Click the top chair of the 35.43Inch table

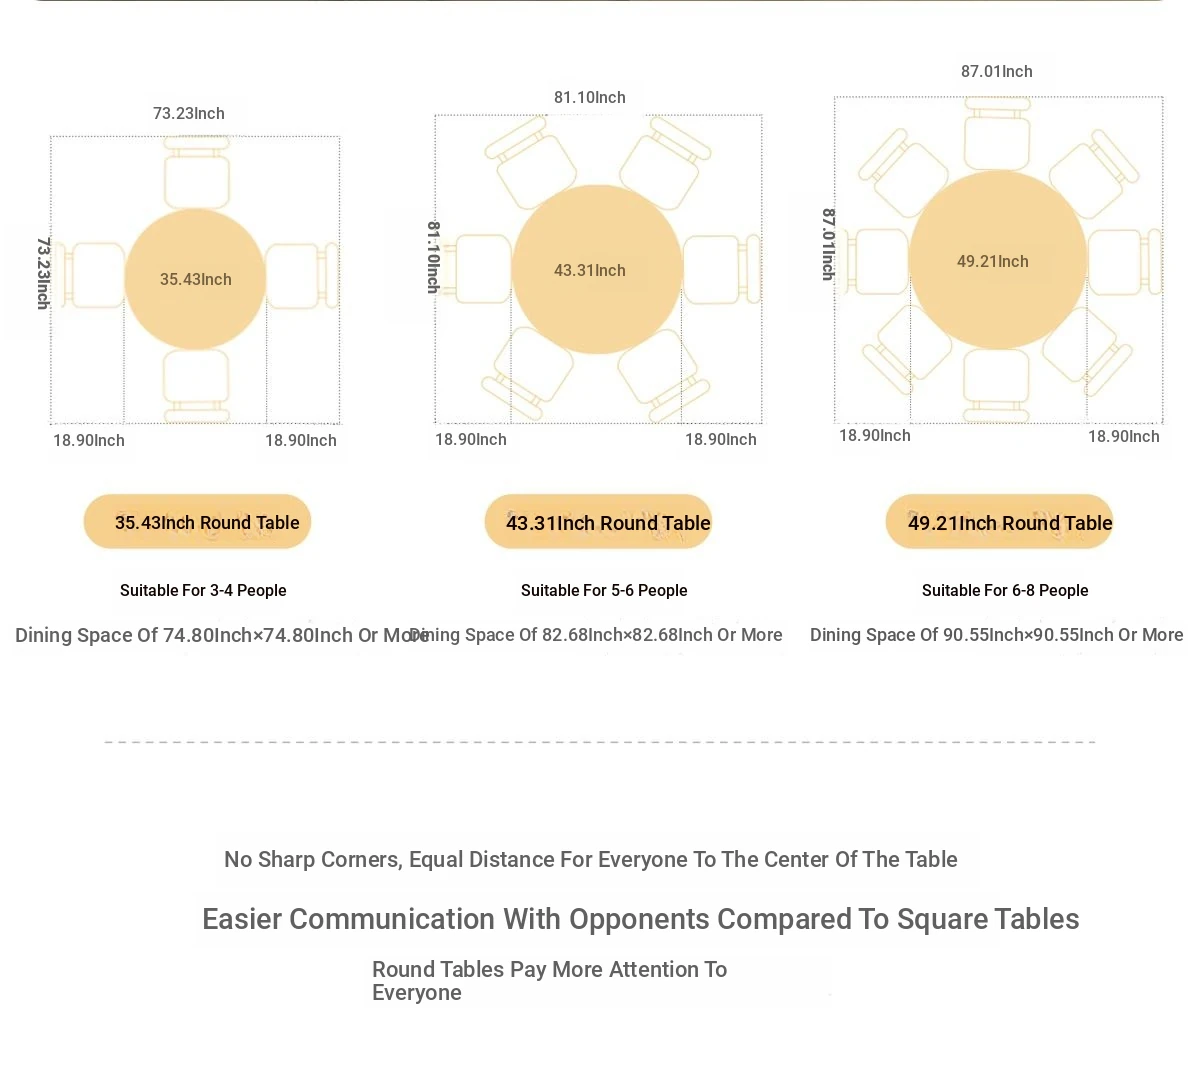tap(196, 173)
